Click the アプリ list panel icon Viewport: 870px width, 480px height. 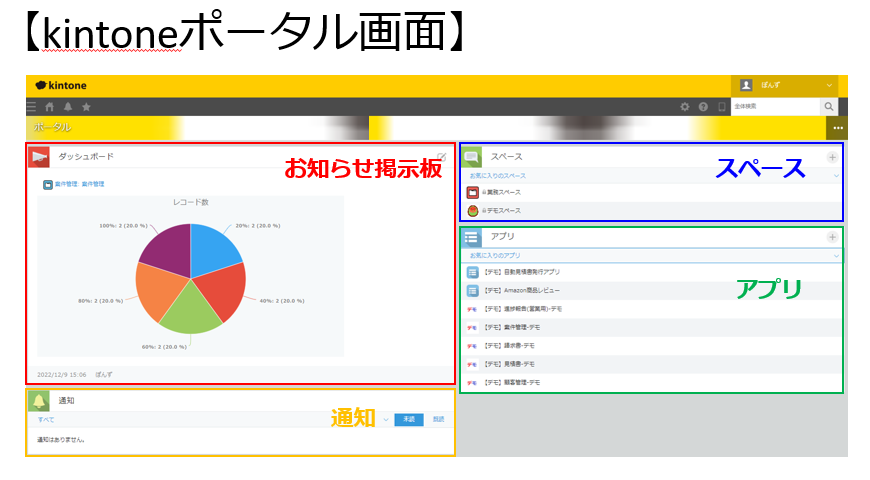click(472, 238)
